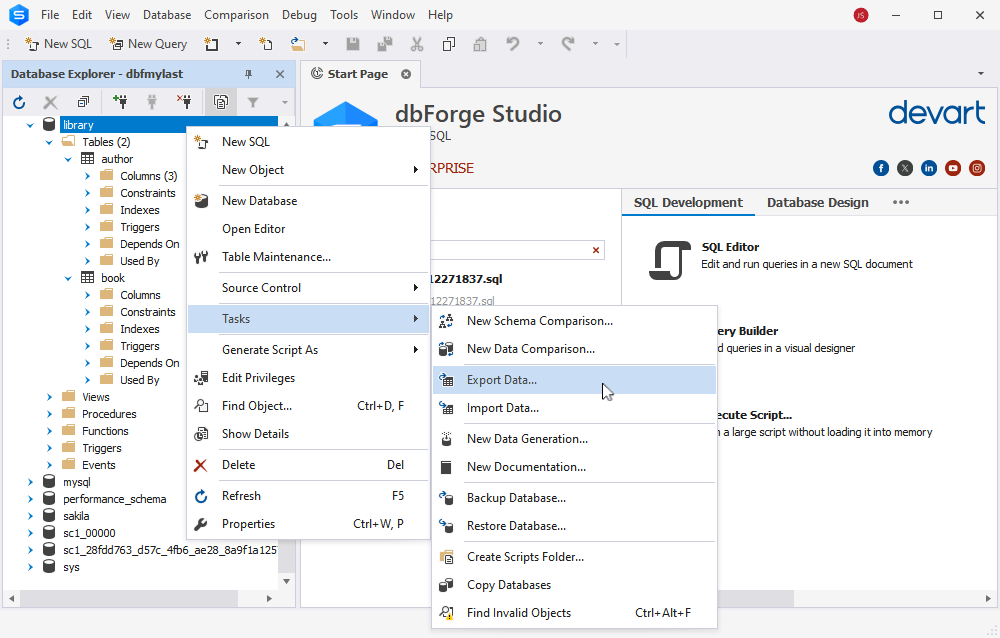Click the New SQL toolbar icon
This screenshot has width=1000, height=638.
(57, 43)
